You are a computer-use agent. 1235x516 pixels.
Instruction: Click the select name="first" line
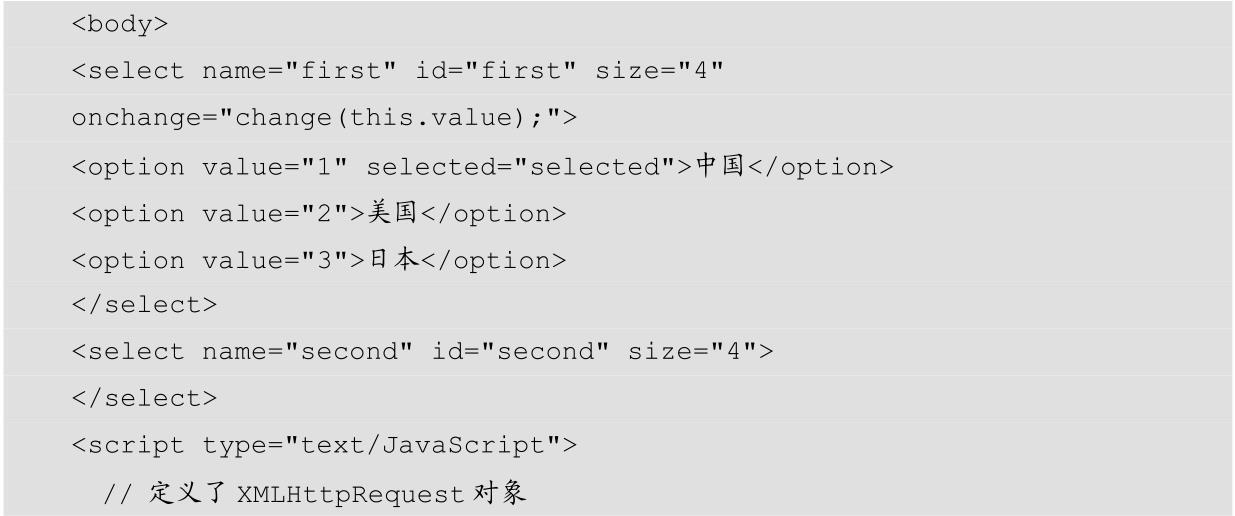coord(397,72)
